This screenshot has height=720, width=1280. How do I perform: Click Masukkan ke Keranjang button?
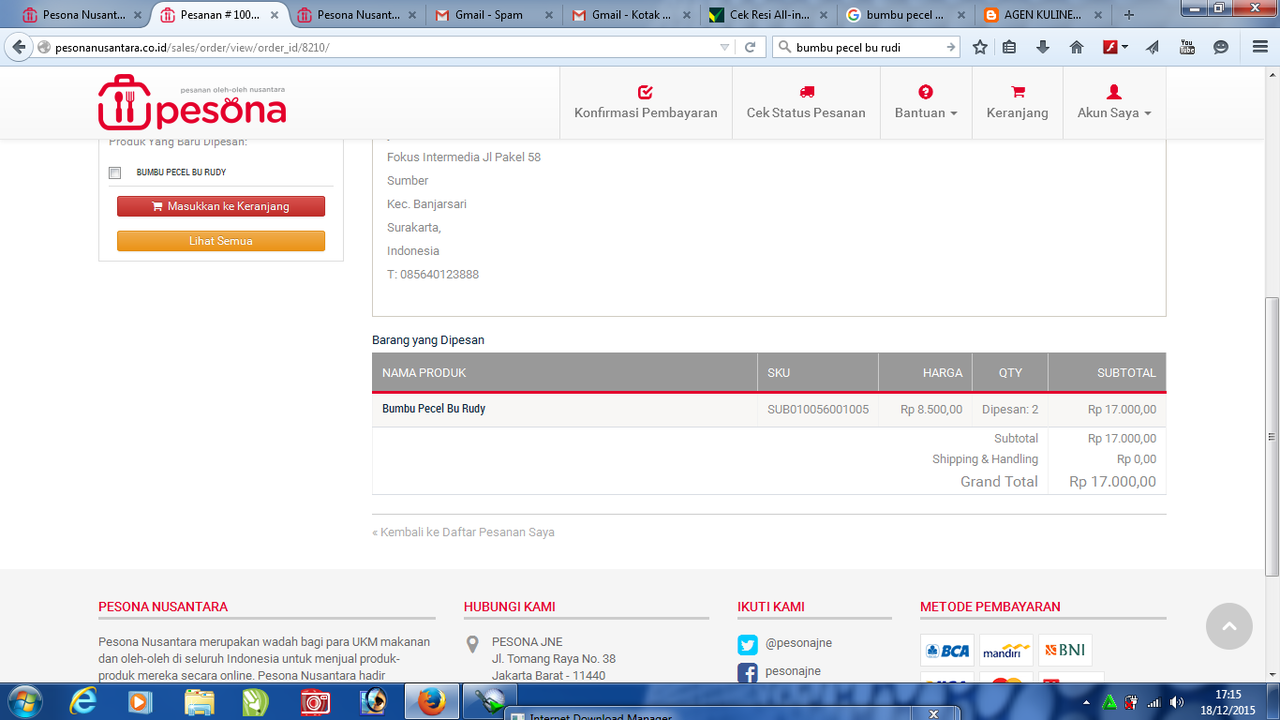click(221, 206)
